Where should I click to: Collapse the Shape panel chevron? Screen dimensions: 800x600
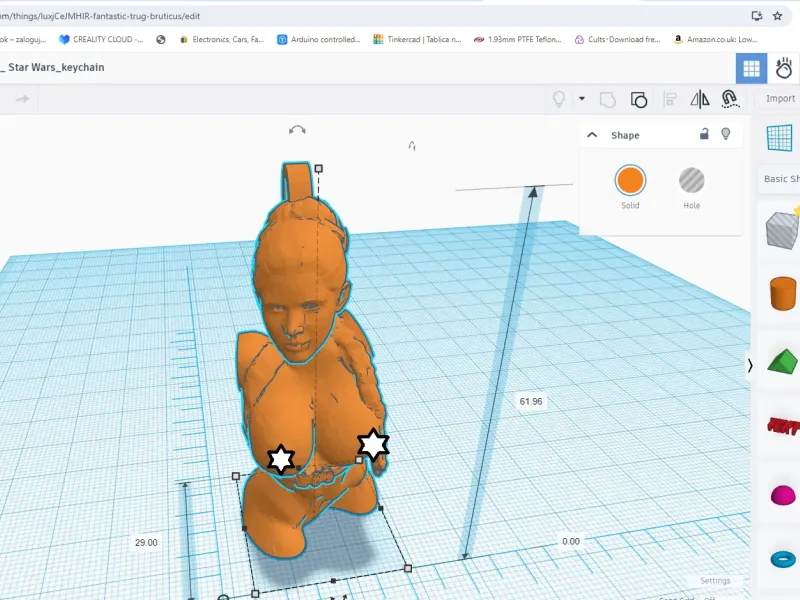coord(592,135)
